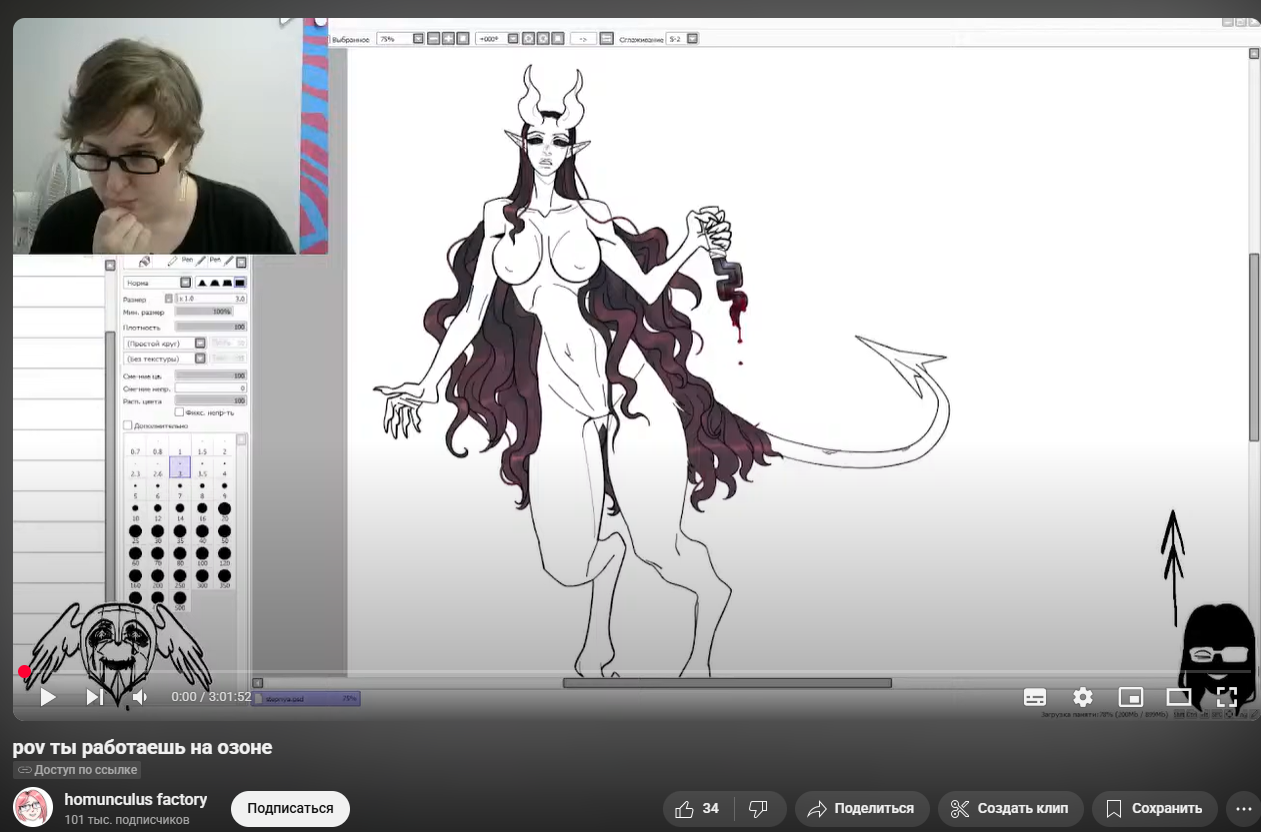
Task: Skip to the next video
Action: tap(94, 697)
